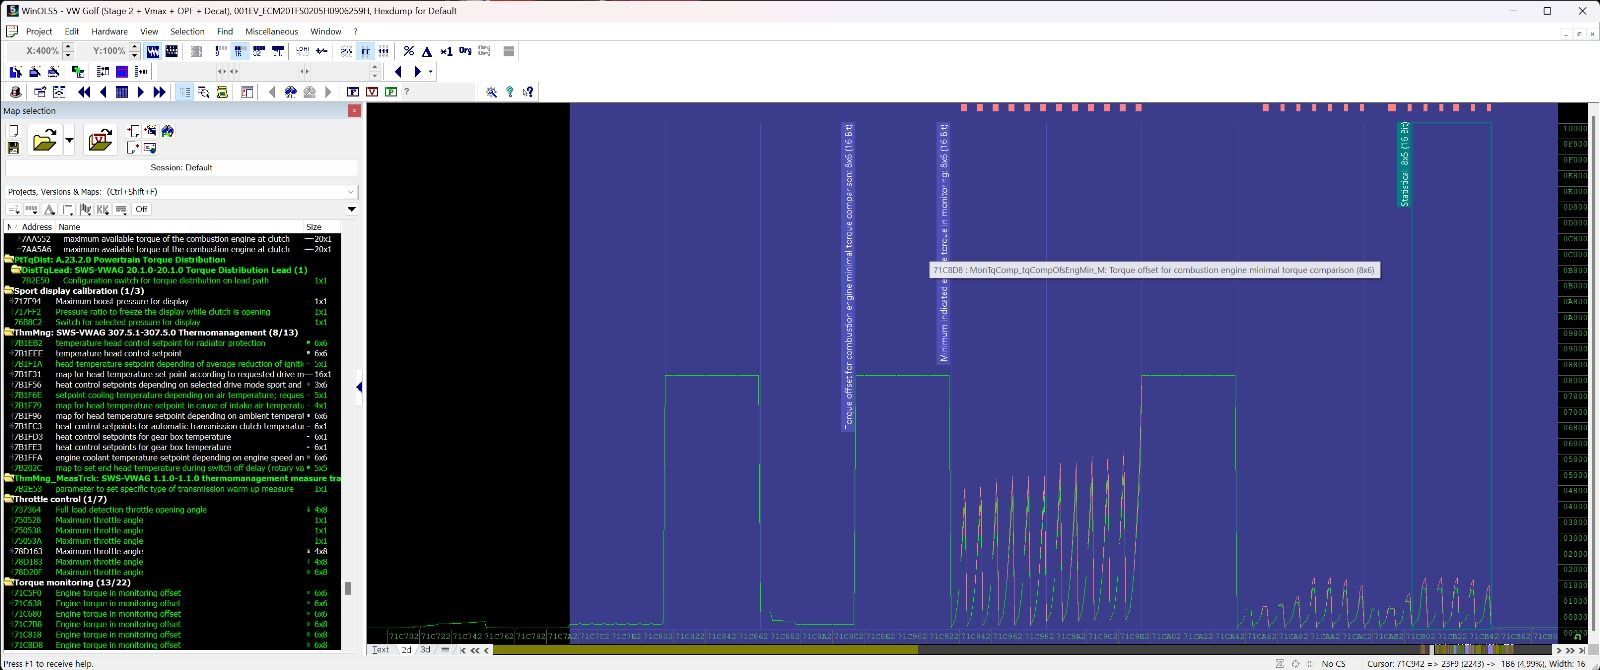
Task: Open the Project menu
Action: coord(39,31)
